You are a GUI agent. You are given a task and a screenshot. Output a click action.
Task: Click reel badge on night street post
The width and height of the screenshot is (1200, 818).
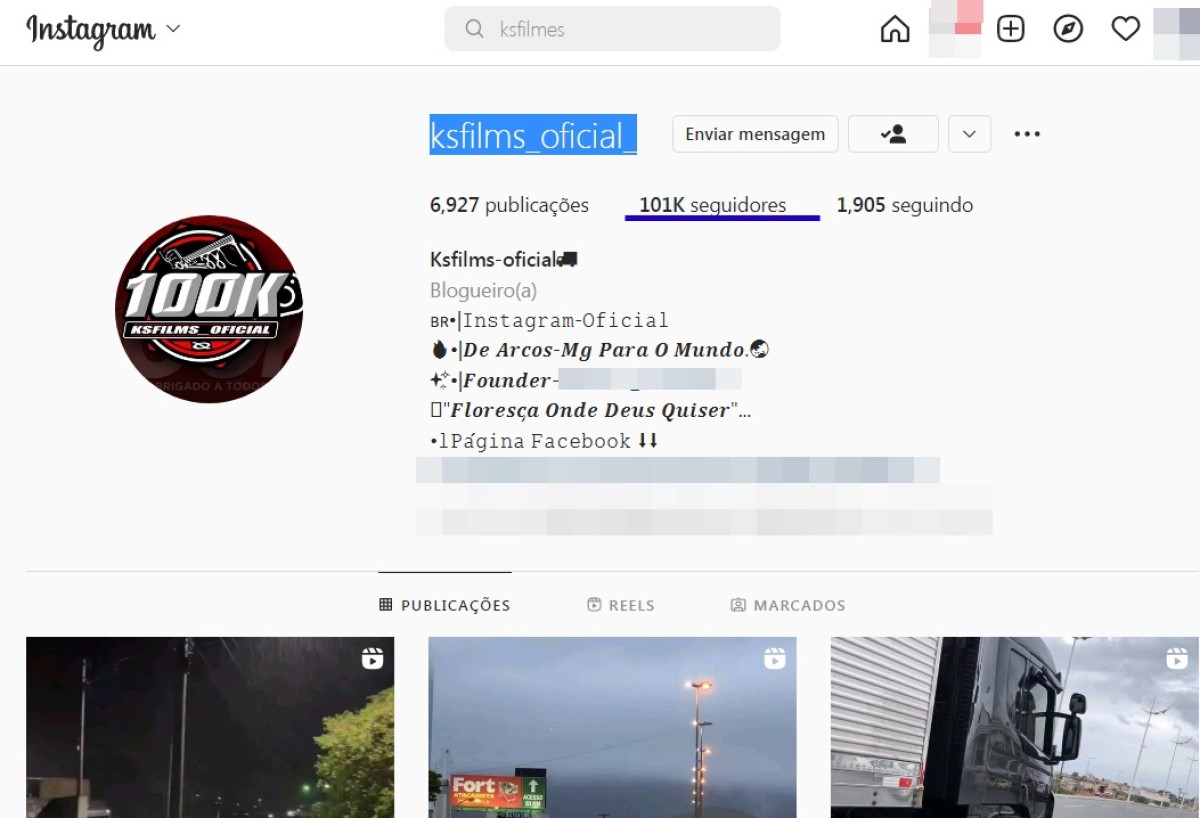coord(372,658)
